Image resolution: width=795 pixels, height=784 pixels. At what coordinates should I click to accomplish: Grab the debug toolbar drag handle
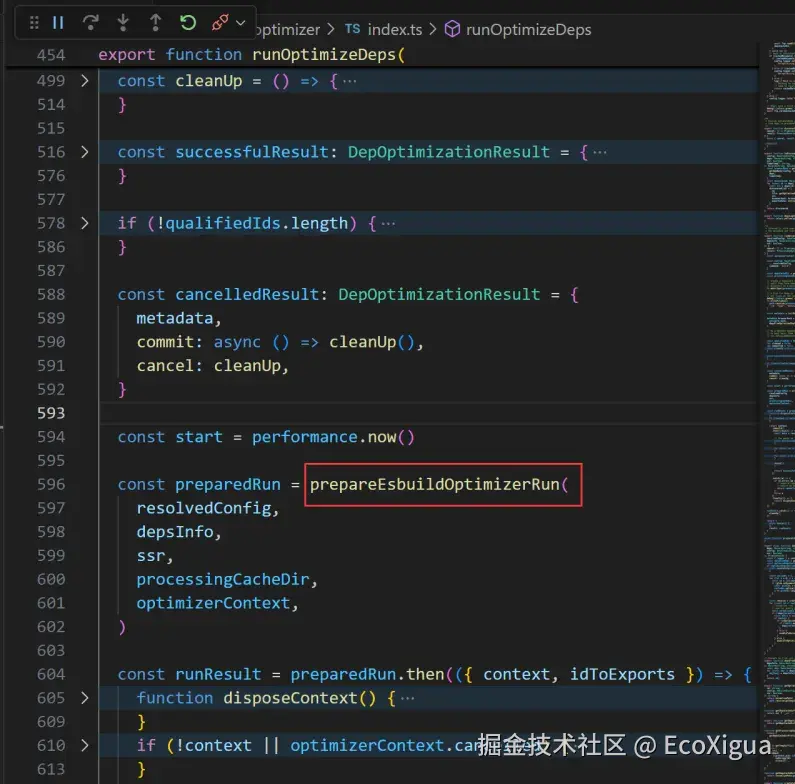(x=34, y=23)
